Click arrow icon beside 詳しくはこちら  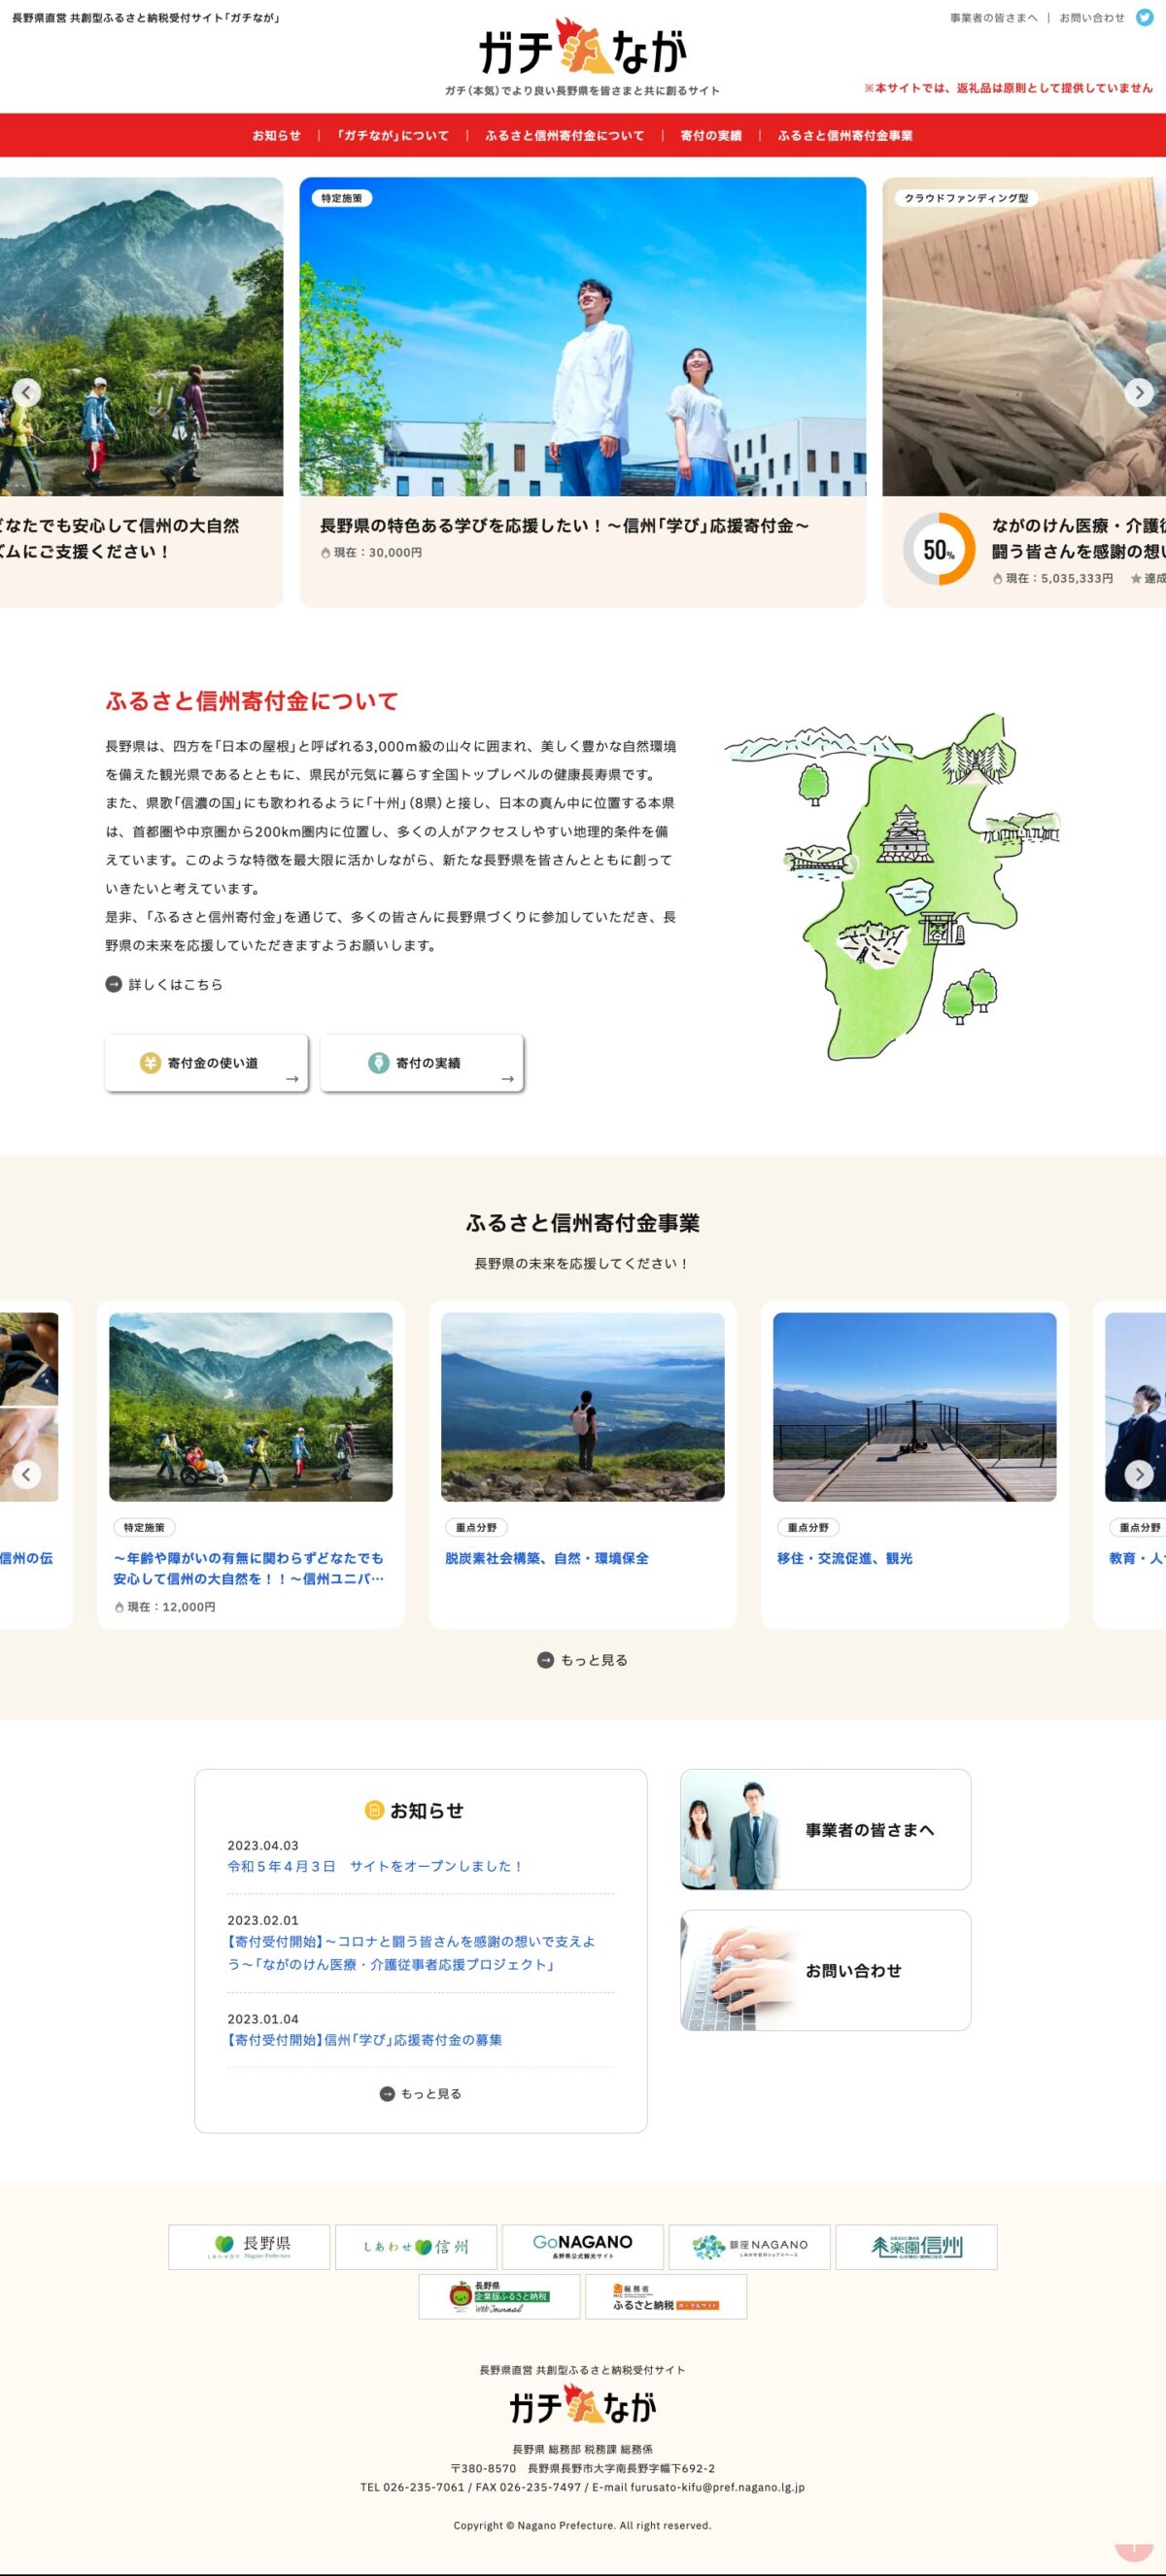[114, 984]
